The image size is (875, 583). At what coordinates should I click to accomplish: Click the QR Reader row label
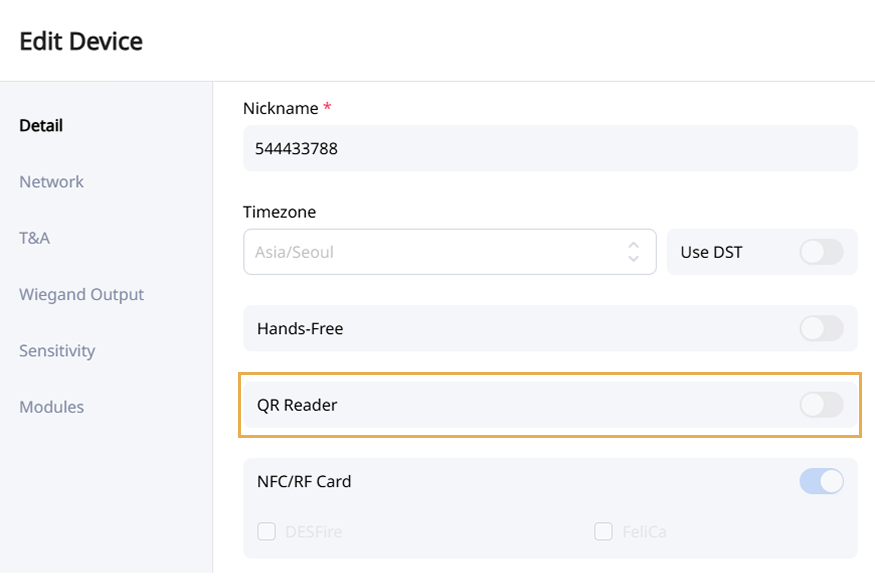point(297,405)
